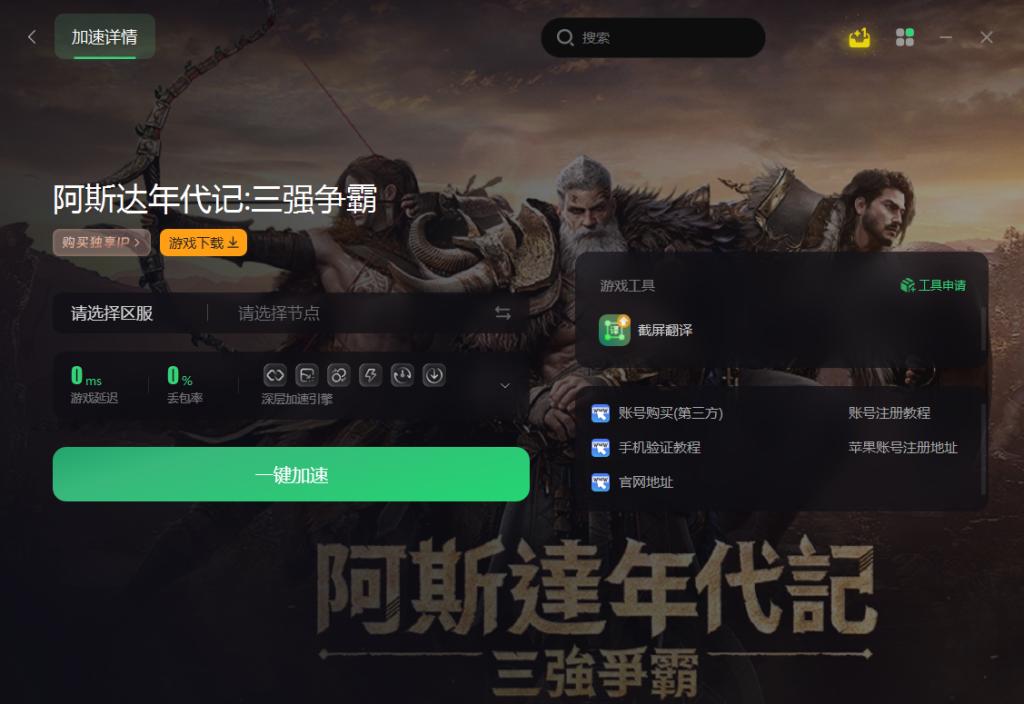Click the linked-chain engine icon
The height and width of the screenshot is (704, 1024).
click(x=275, y=376)
